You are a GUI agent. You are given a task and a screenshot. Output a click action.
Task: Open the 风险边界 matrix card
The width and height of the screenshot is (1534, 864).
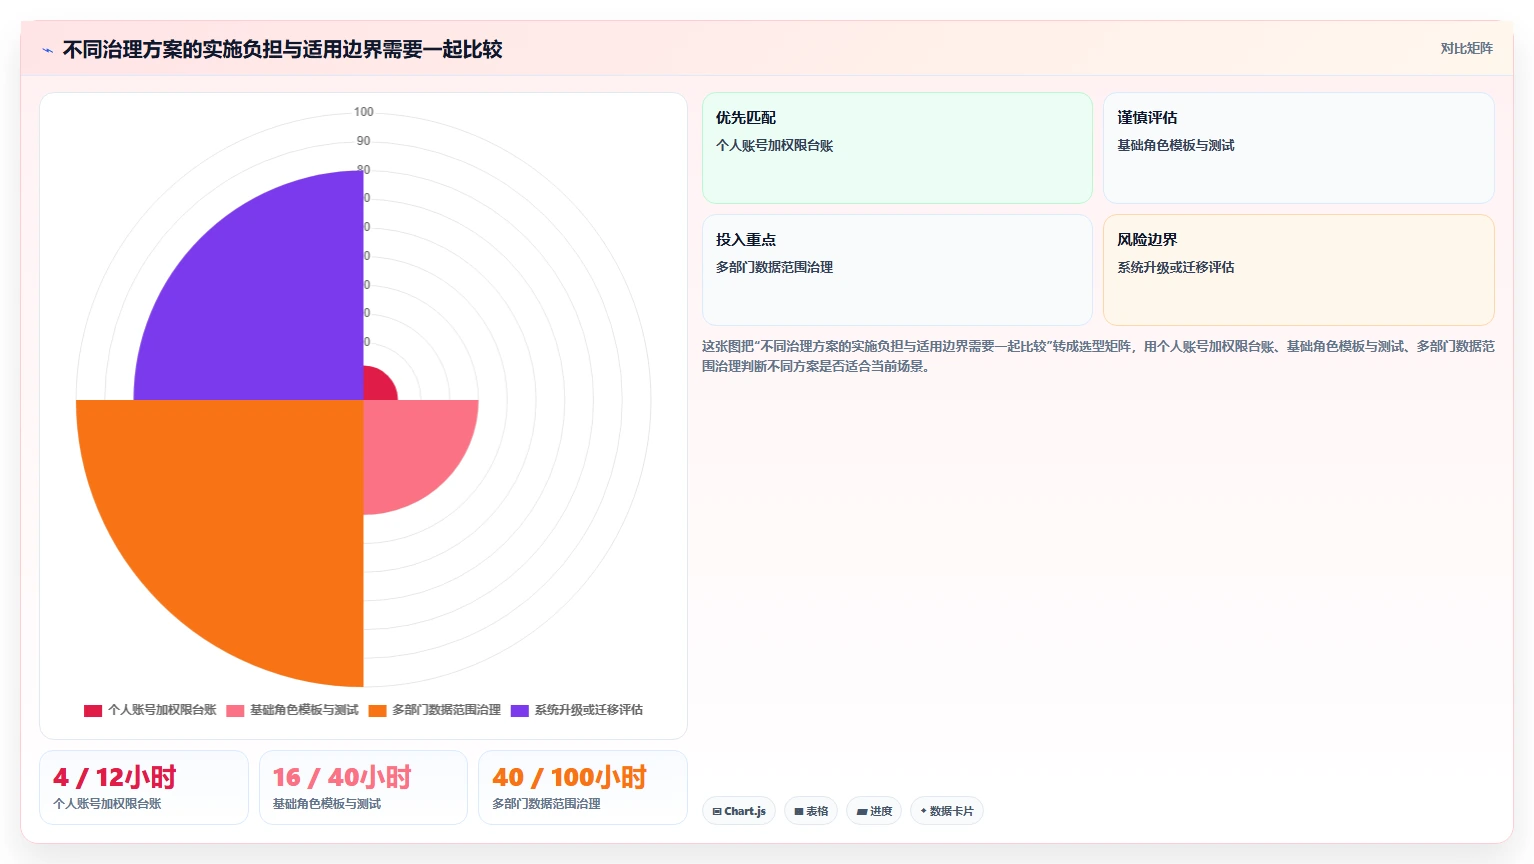click(x=1298, y=270)
